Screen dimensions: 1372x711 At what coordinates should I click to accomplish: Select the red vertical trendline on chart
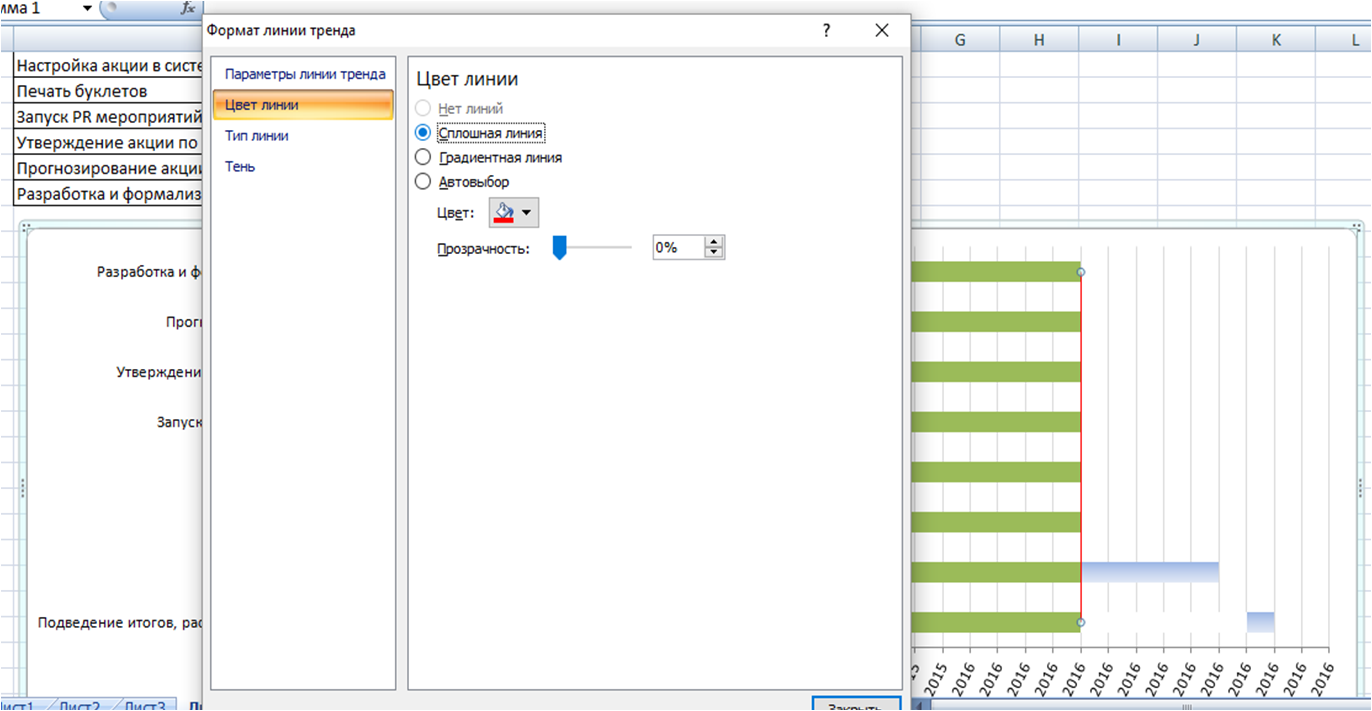click(1081, 450)
